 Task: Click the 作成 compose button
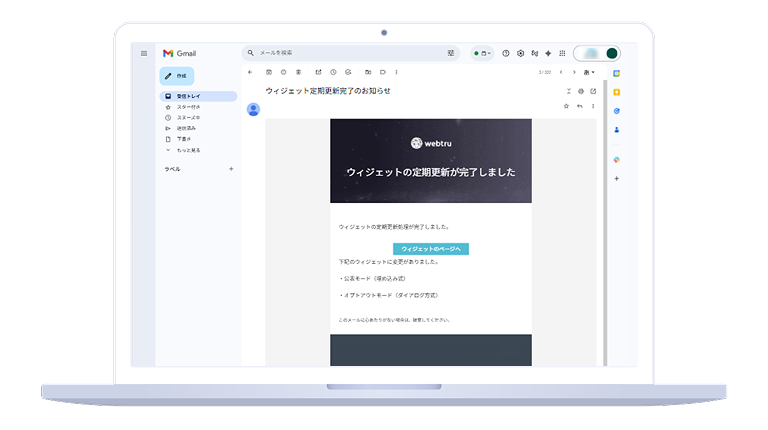pos(177,76)
